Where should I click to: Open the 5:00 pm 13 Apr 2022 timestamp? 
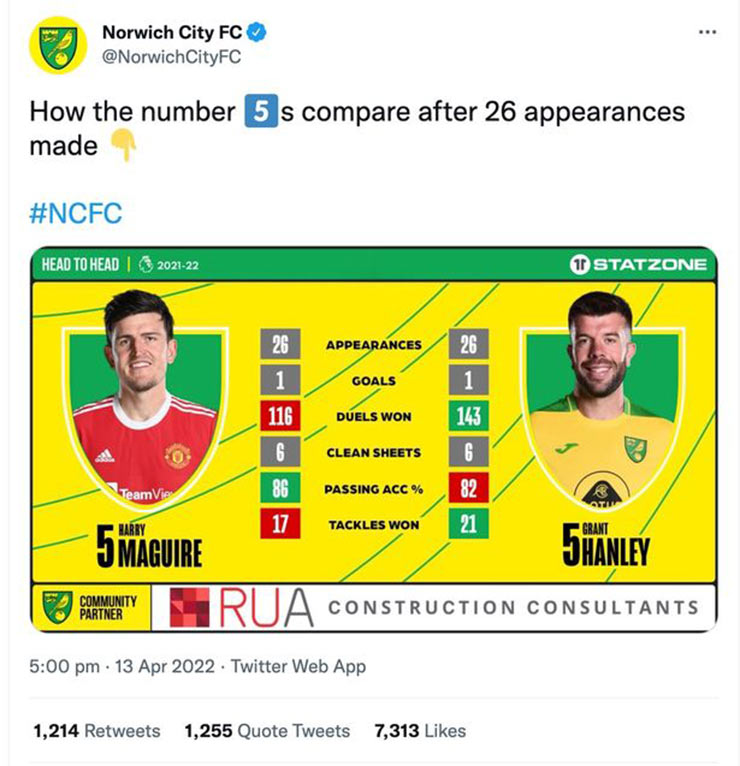coord(122,666)
